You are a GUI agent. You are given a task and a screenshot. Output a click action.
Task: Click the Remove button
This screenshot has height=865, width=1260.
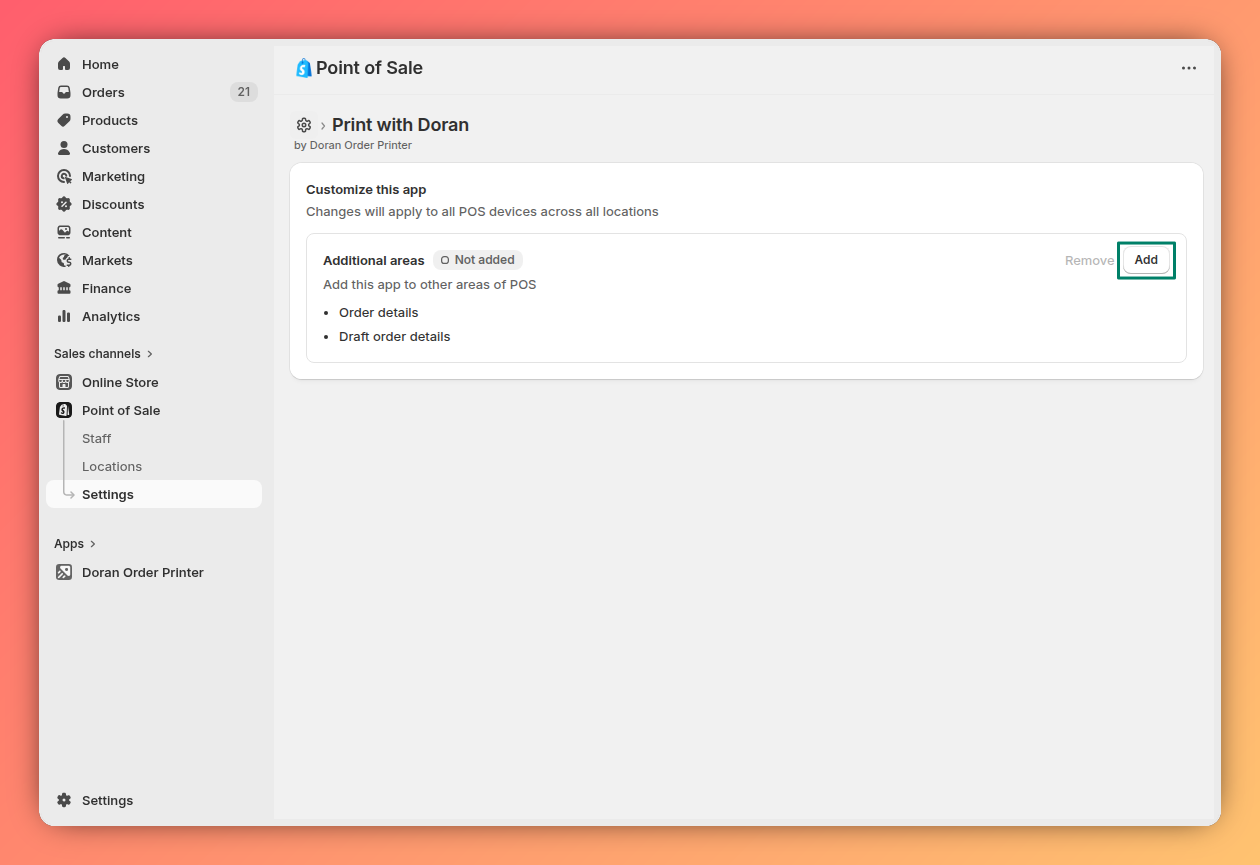click(1089, 260)
